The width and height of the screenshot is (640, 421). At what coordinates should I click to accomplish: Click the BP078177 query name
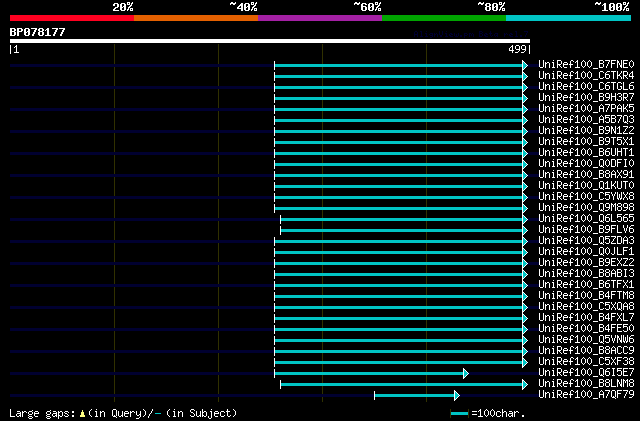tap(38, 32)
